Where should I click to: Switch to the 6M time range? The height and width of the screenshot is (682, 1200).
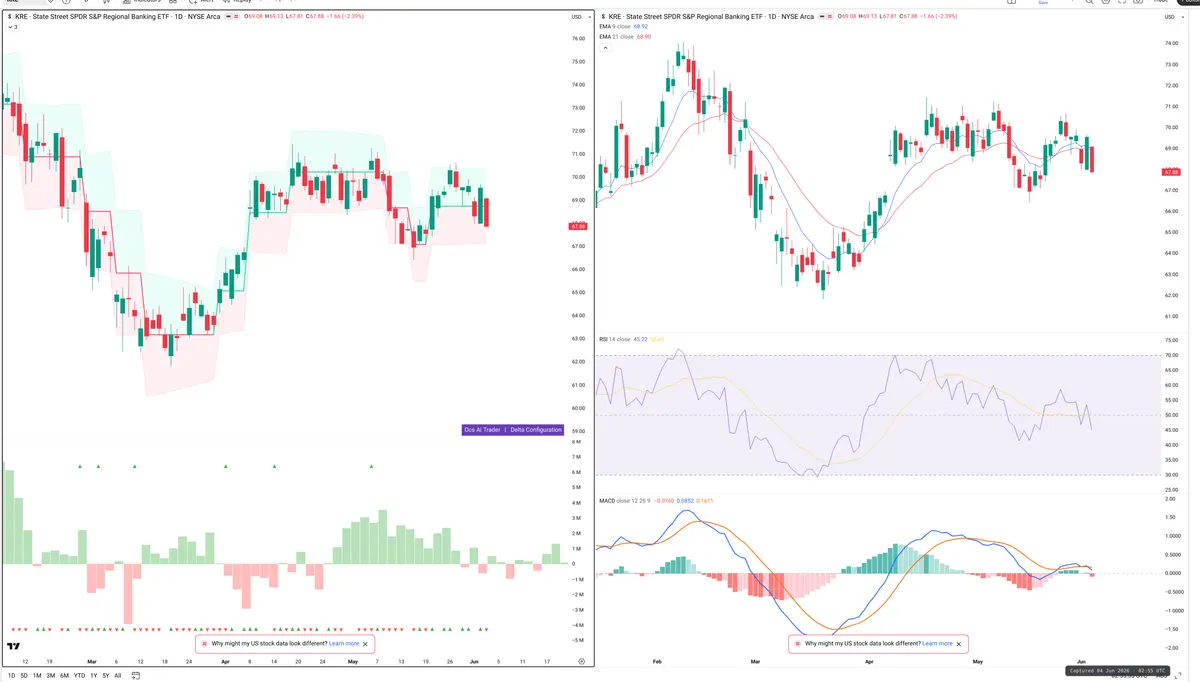tap(64, 676)
